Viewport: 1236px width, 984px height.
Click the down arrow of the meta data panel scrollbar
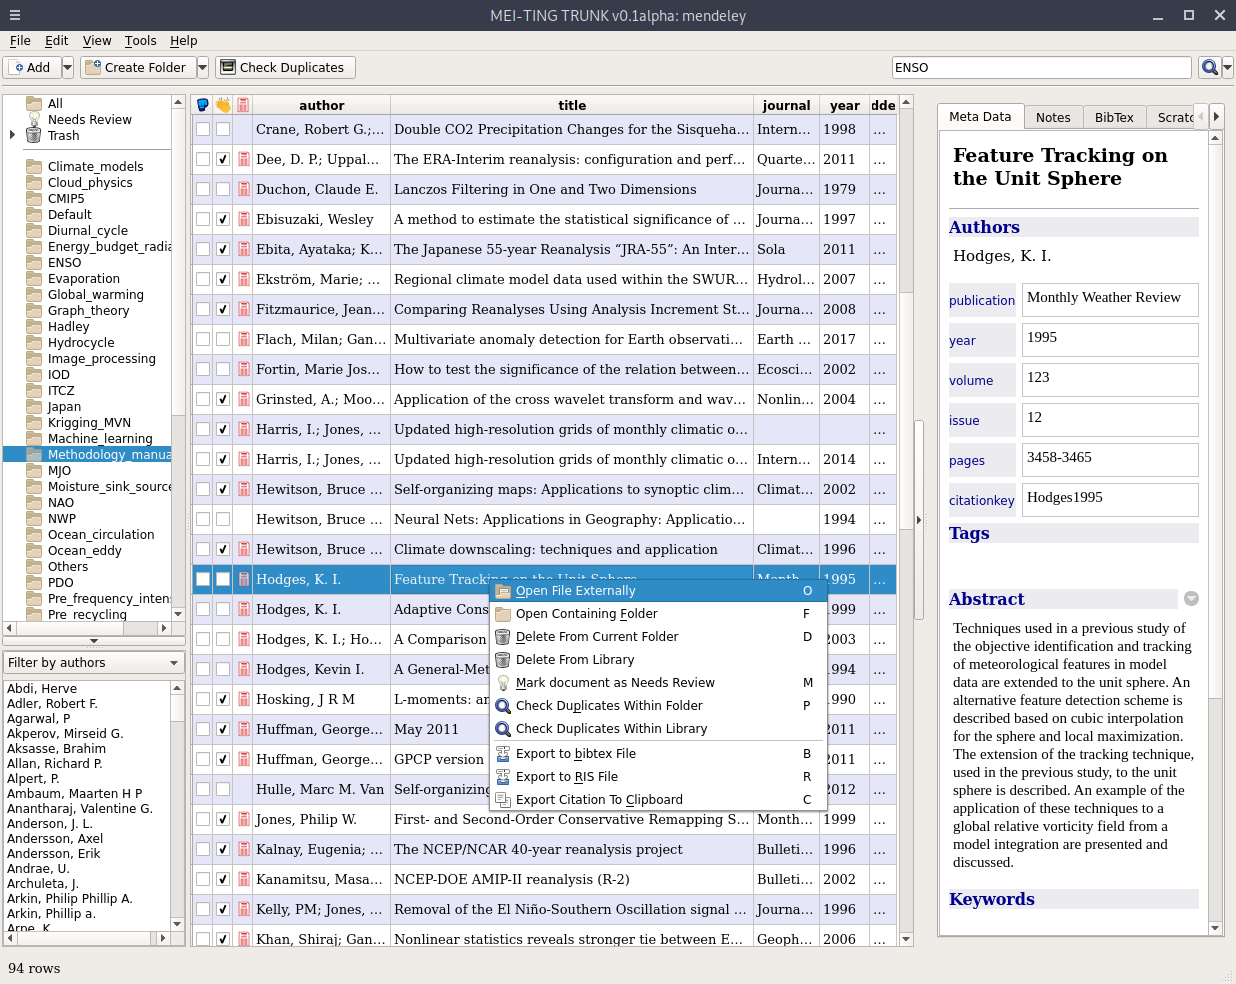[x=1216, y=928]
